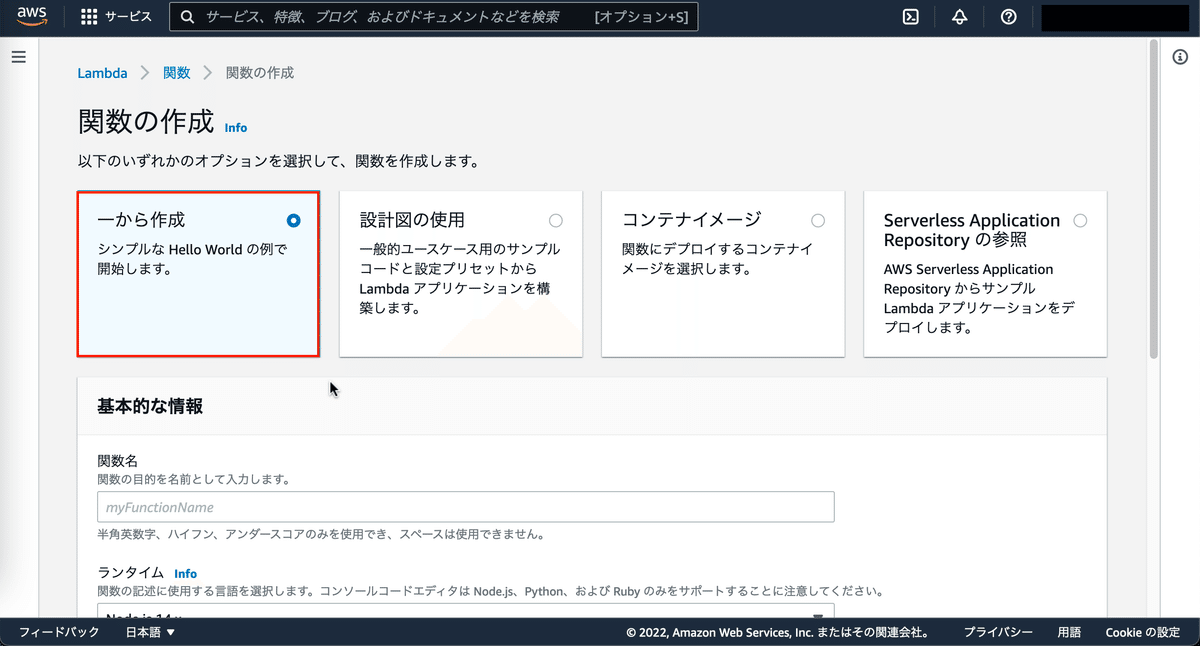Focus the 関数名 input field

[x=466, y=507]
